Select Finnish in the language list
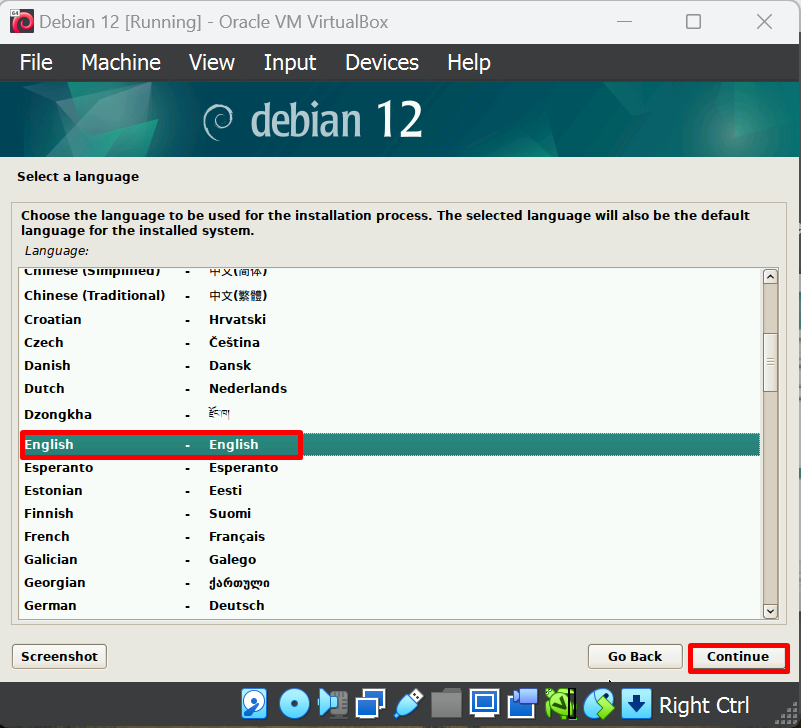Viewport: 801px width, 728px height. (389, 513)
